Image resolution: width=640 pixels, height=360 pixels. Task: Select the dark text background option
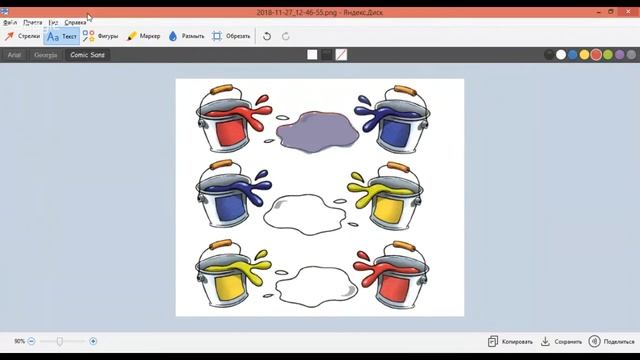click(x=327, y=55)
